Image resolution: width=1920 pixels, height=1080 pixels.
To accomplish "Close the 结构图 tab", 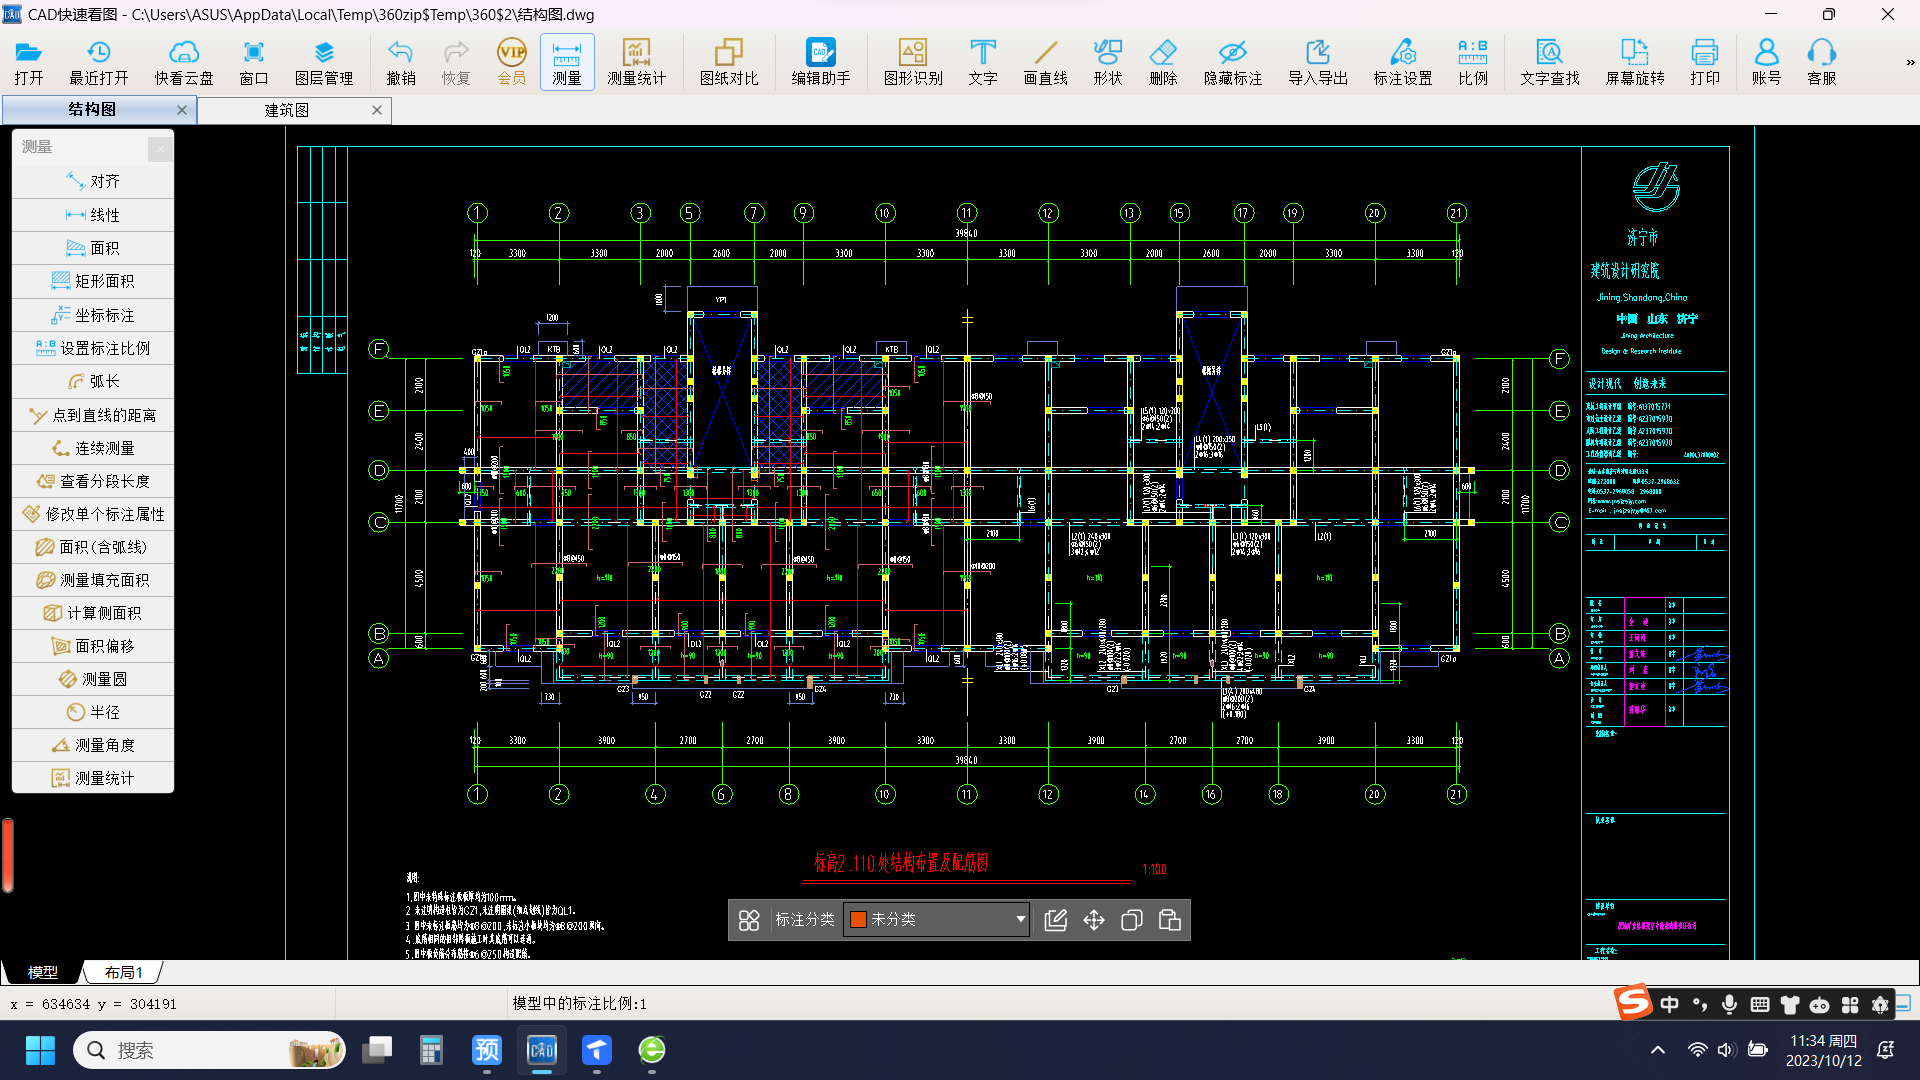I will pos(181,110).
